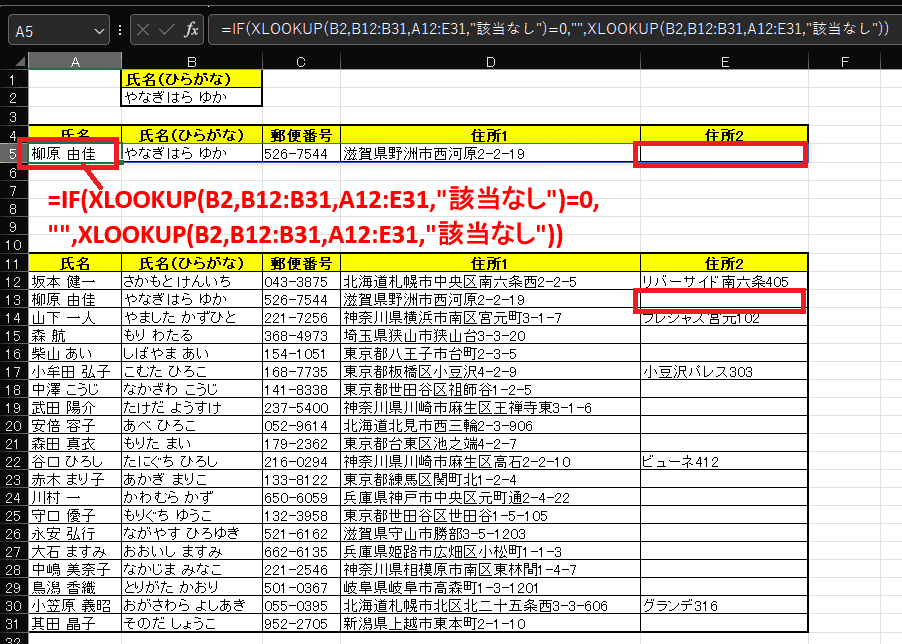Click the yellow 郵便番号 header in row 11

click(x=301, y=264)
